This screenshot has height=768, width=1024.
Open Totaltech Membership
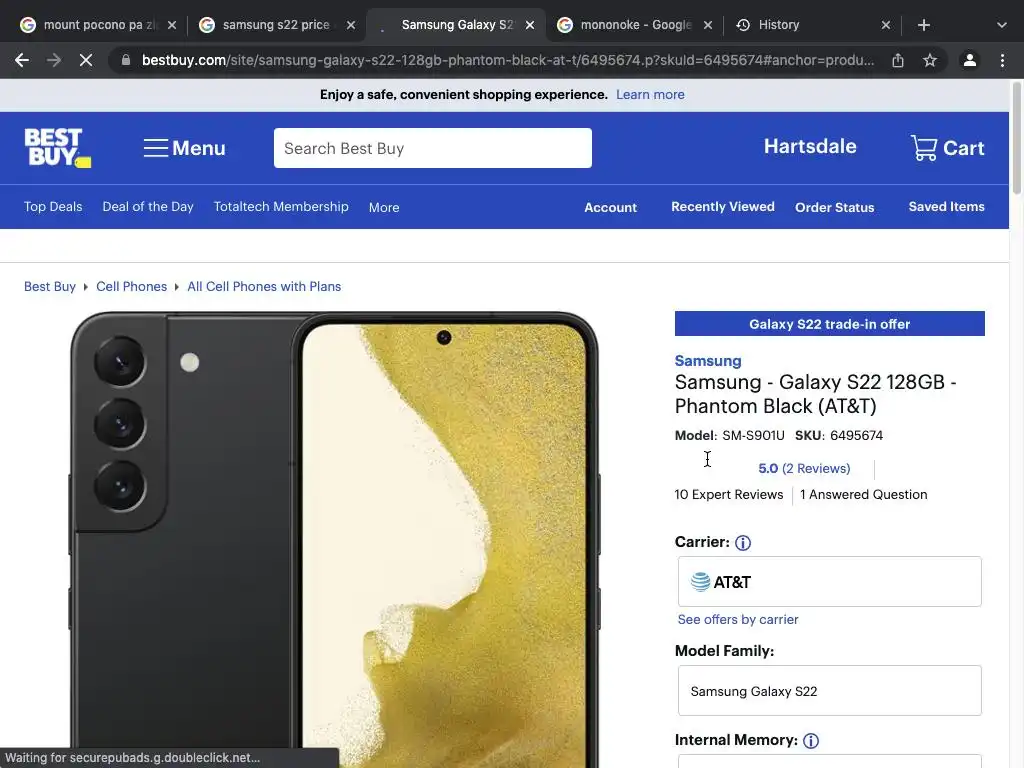pyautogui.click(x=281, y=206)
